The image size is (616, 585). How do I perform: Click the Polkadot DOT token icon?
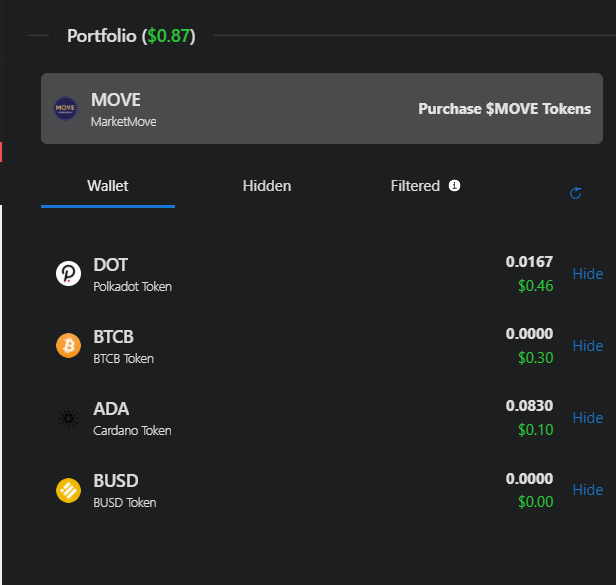68,273
